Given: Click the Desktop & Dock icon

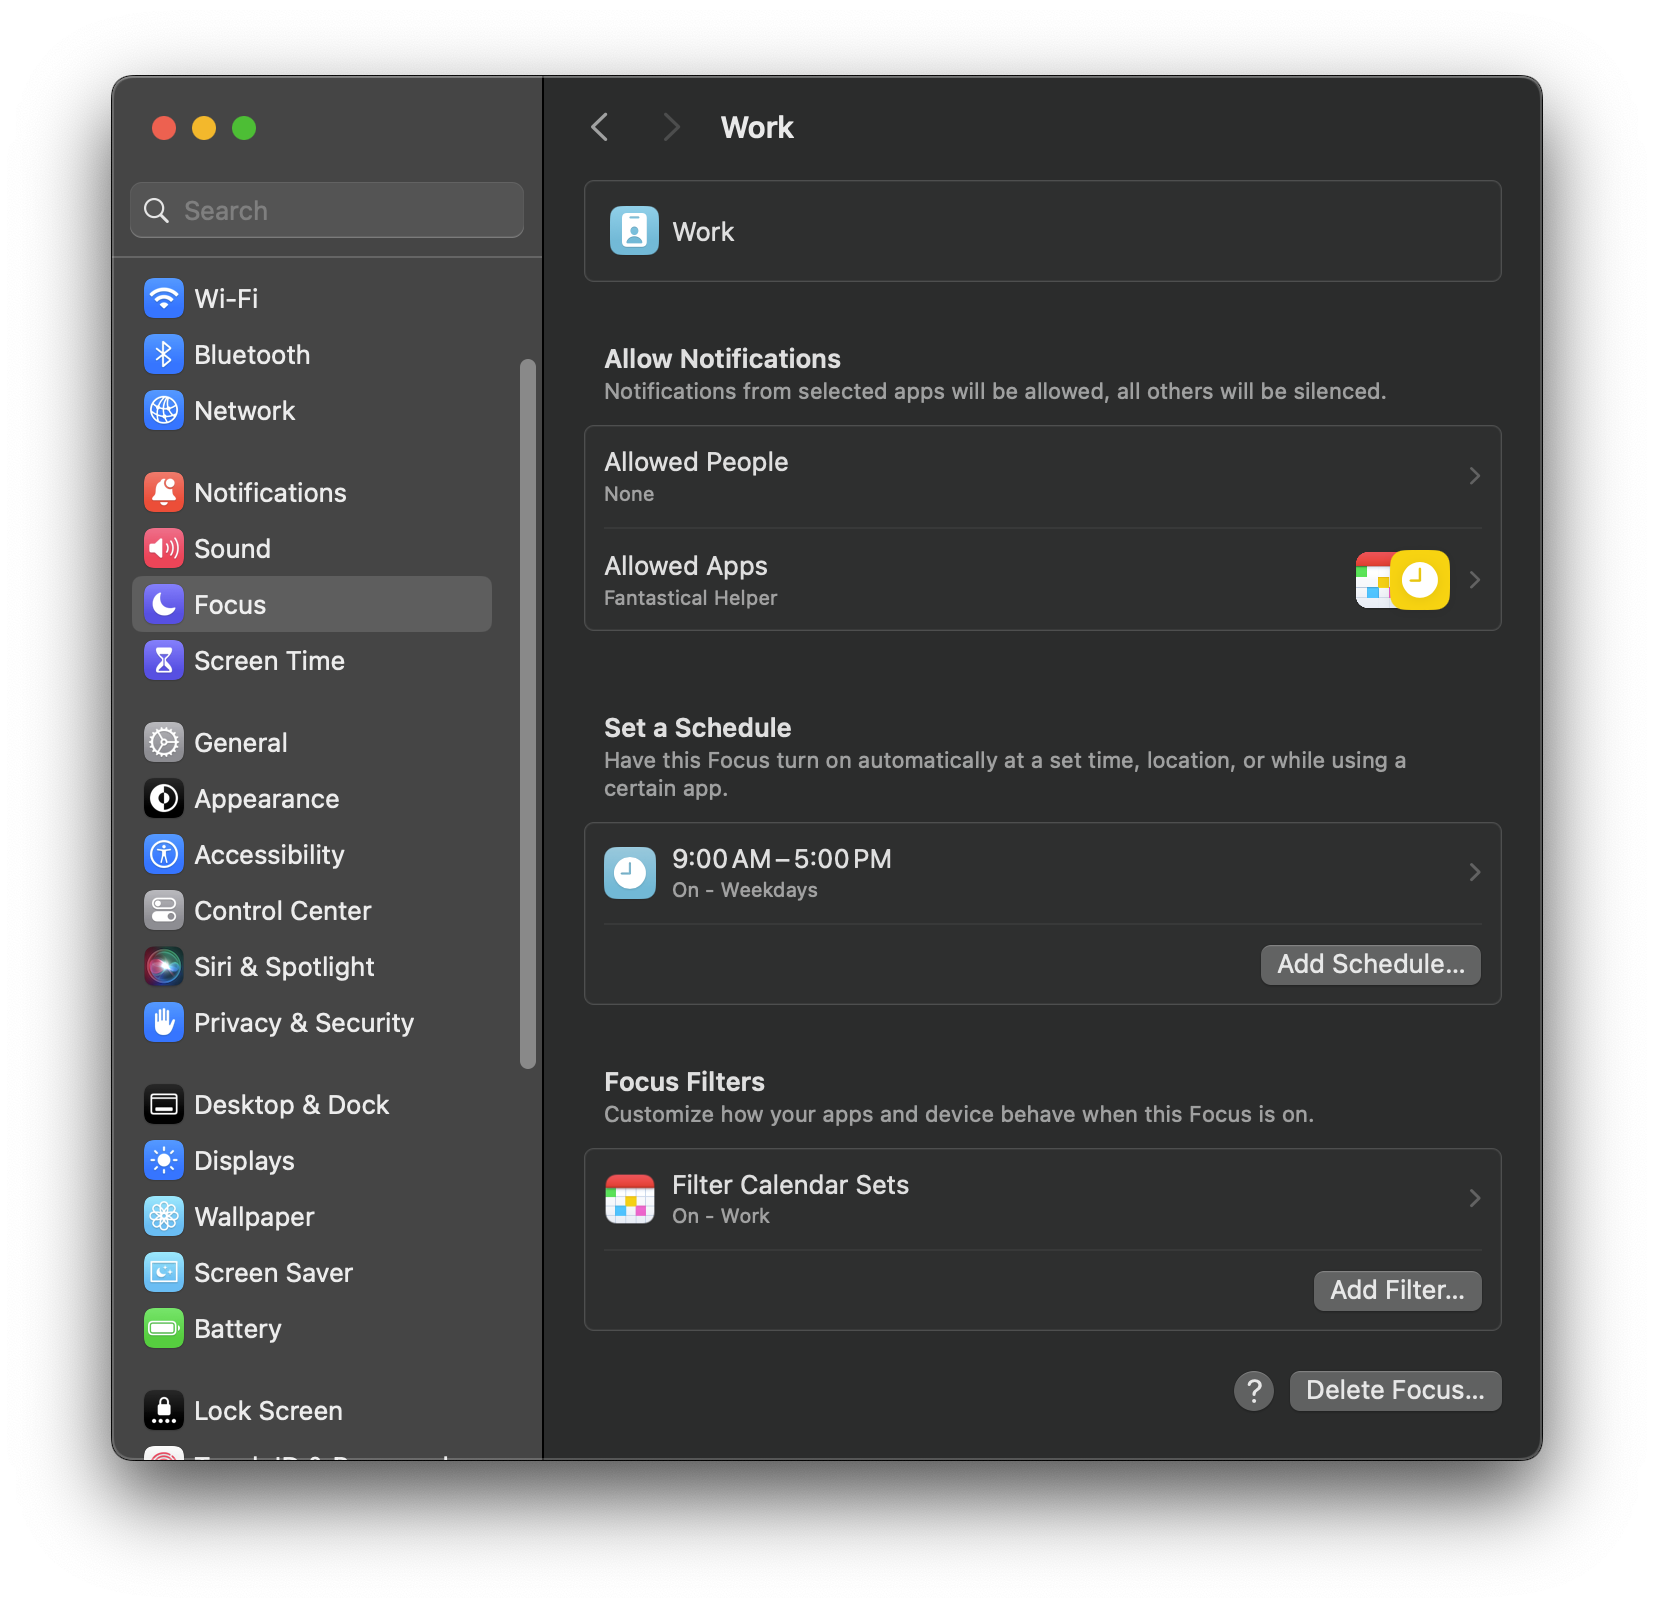Looking at the screenshot, I should 164,1104.
